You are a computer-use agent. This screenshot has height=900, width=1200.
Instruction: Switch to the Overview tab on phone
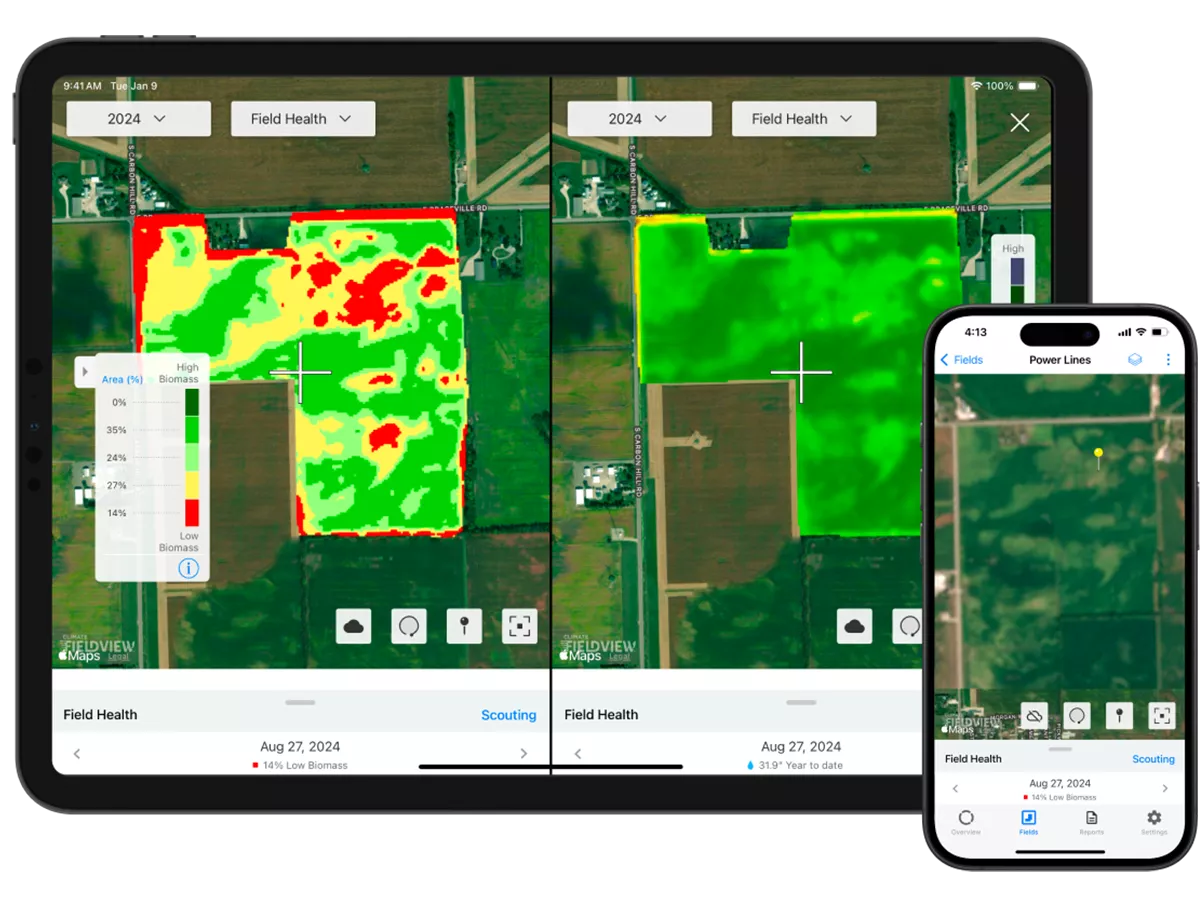coord(966,822)
